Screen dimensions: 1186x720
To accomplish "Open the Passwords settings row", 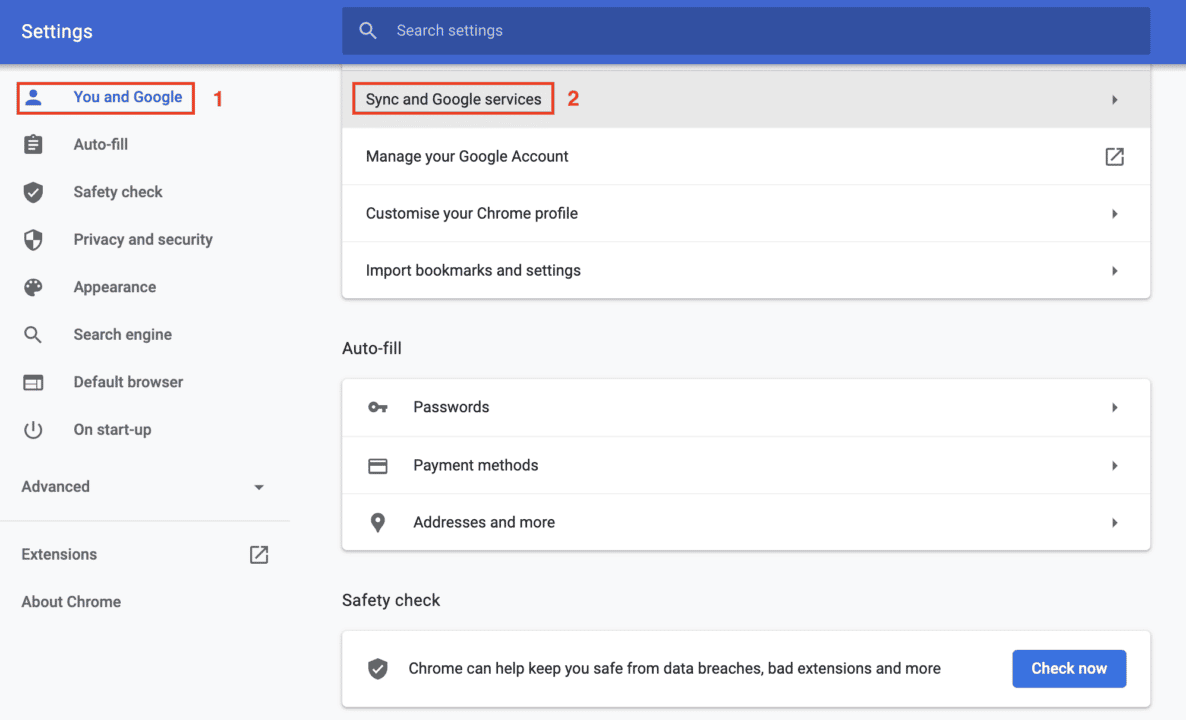I will tap(746, 408).
